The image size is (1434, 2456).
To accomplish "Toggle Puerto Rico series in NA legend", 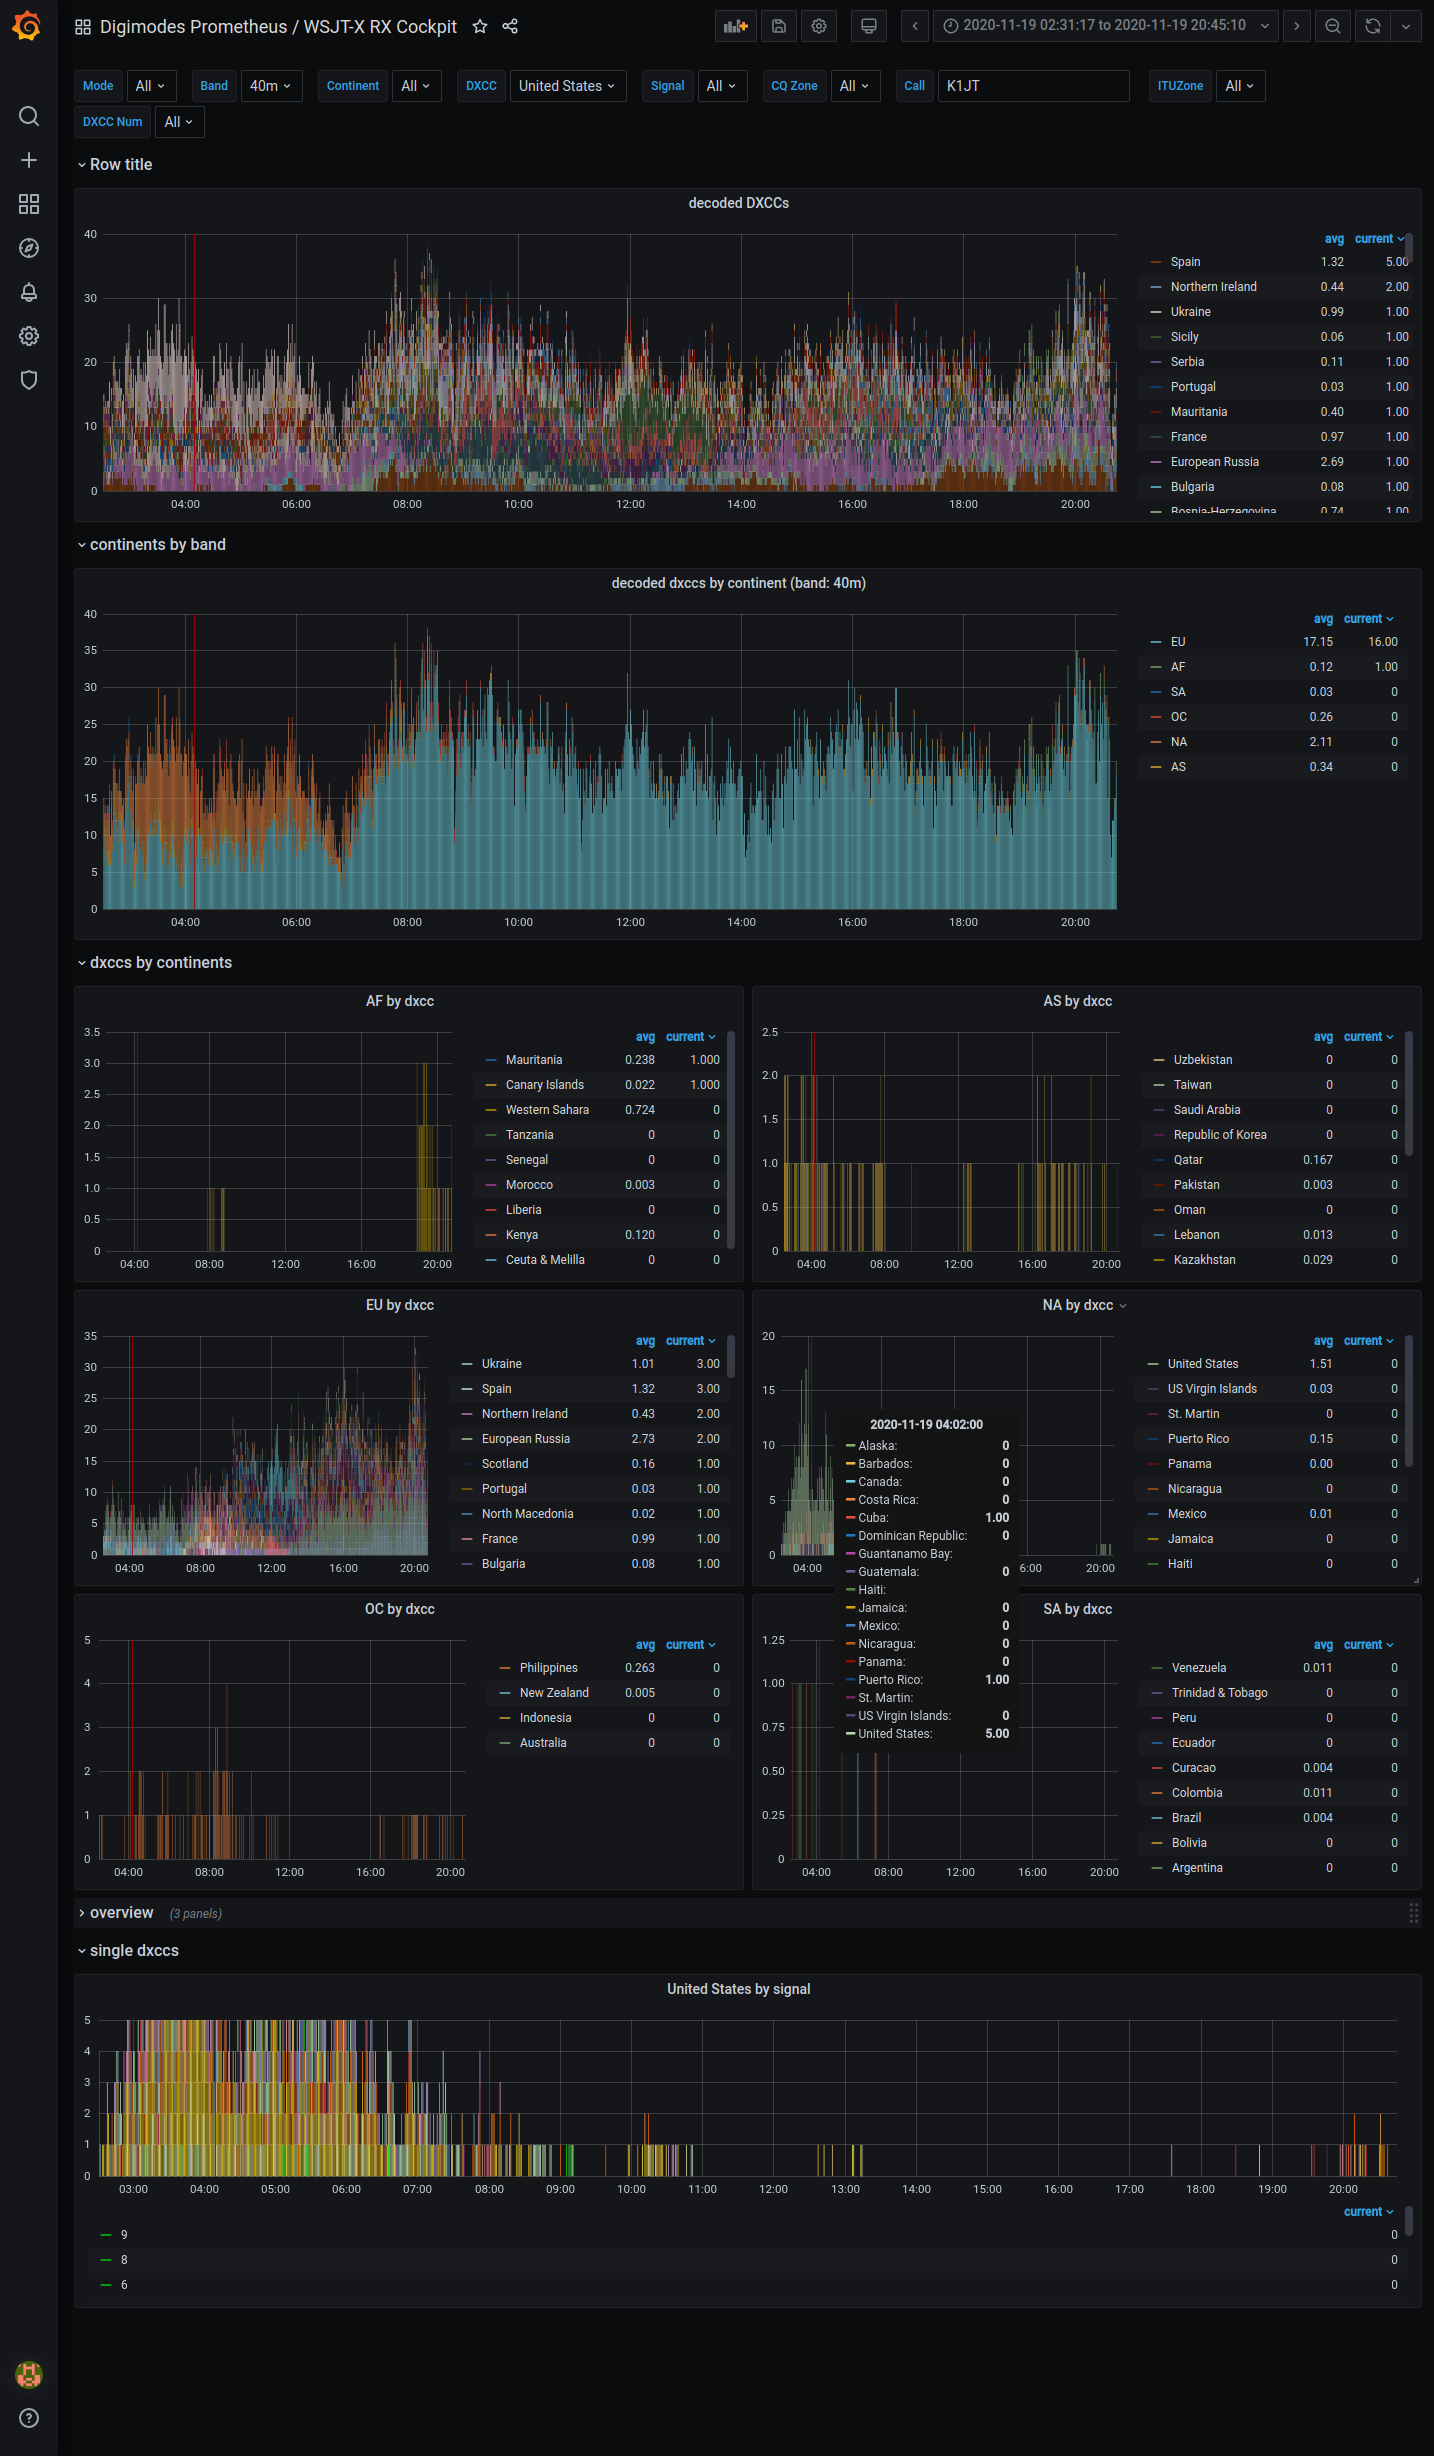I will coord(1198,1439).
